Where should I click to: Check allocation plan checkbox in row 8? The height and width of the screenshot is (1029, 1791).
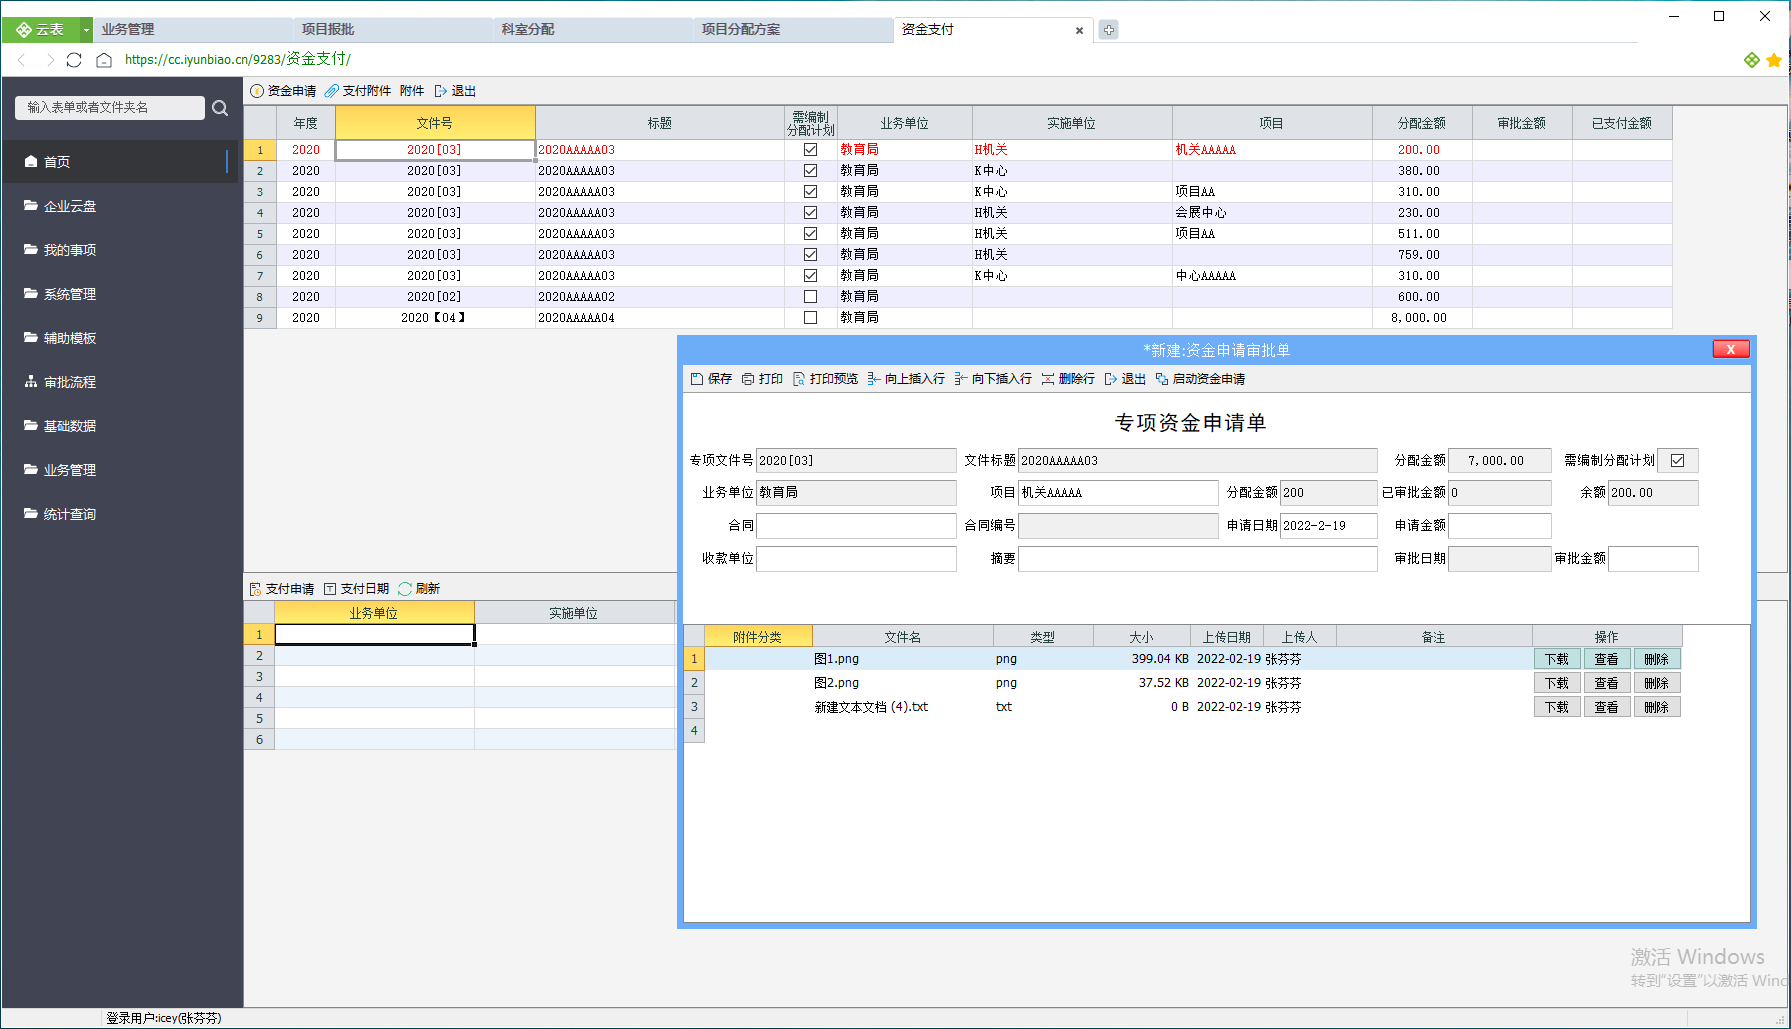811,297
